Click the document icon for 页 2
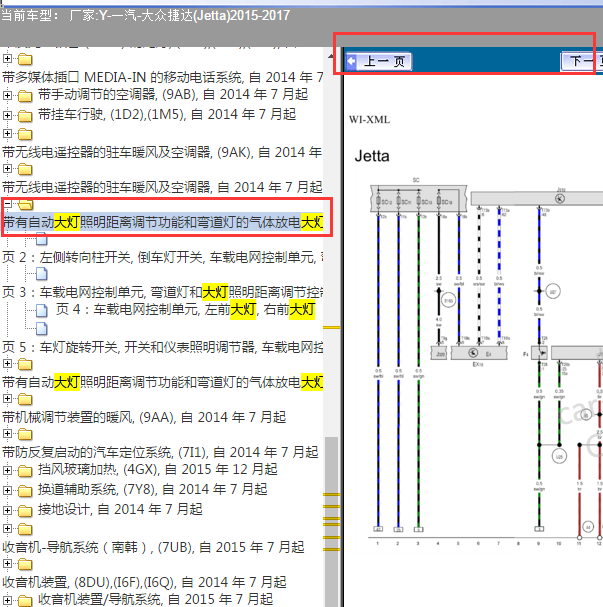Viewport: 603px width, 607px height. [42, 239]
